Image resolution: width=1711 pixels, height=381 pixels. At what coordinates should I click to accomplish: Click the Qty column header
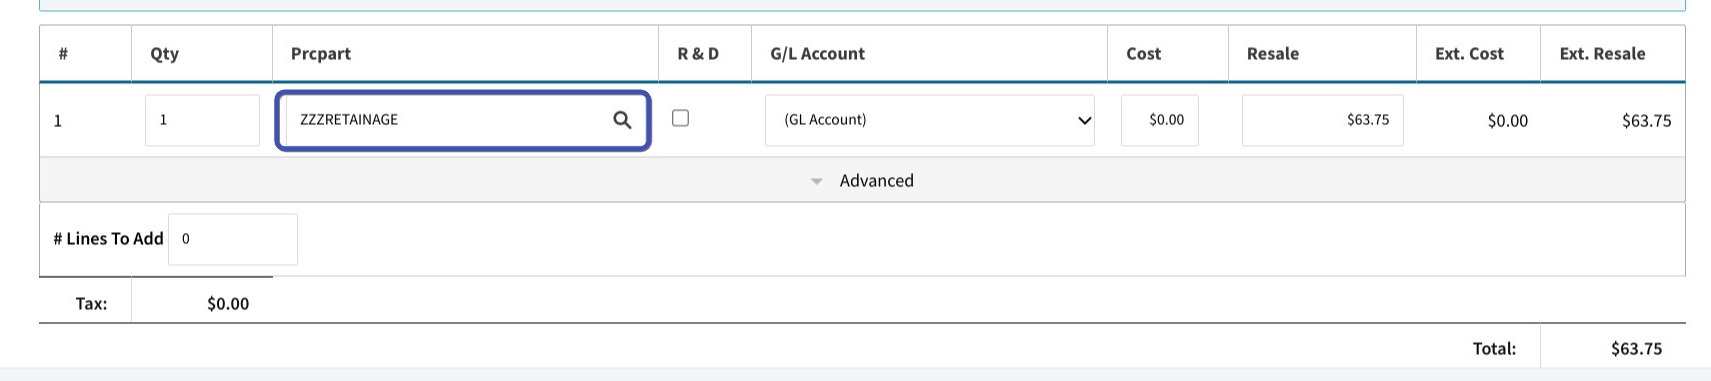(165, 54)
